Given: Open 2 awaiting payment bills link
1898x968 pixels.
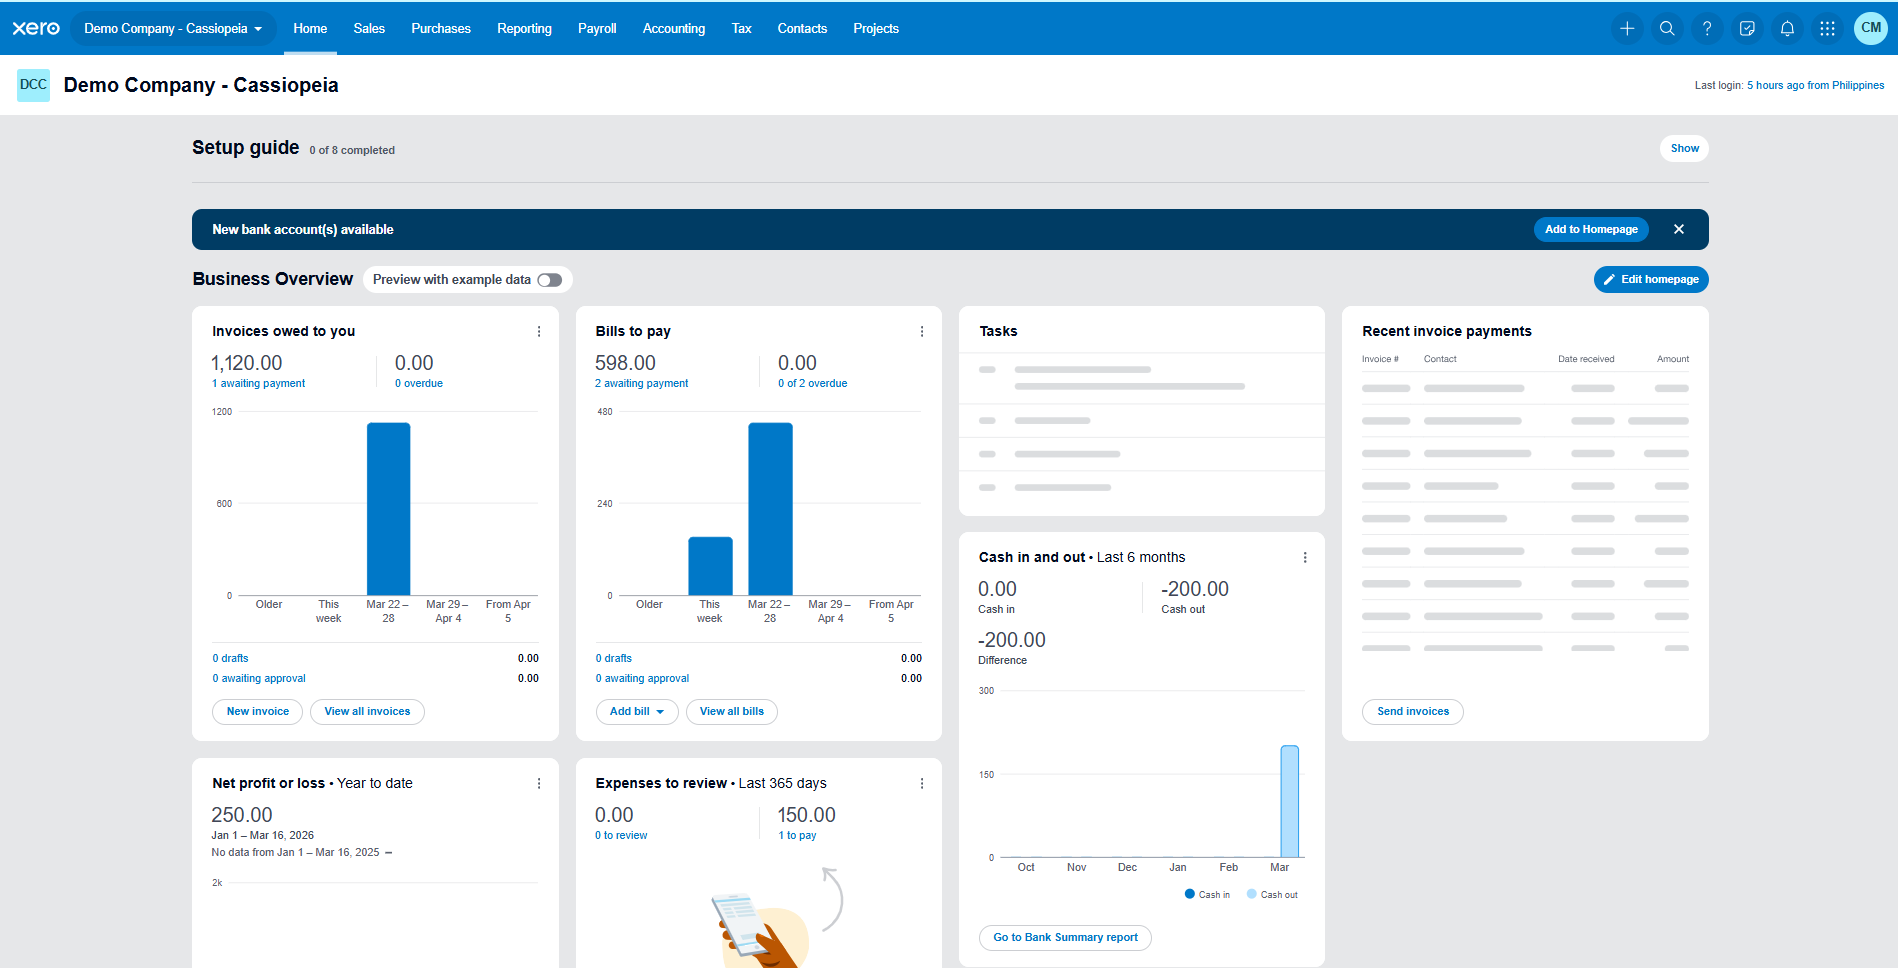Looking at the screenshot, I should pos(642,383).
